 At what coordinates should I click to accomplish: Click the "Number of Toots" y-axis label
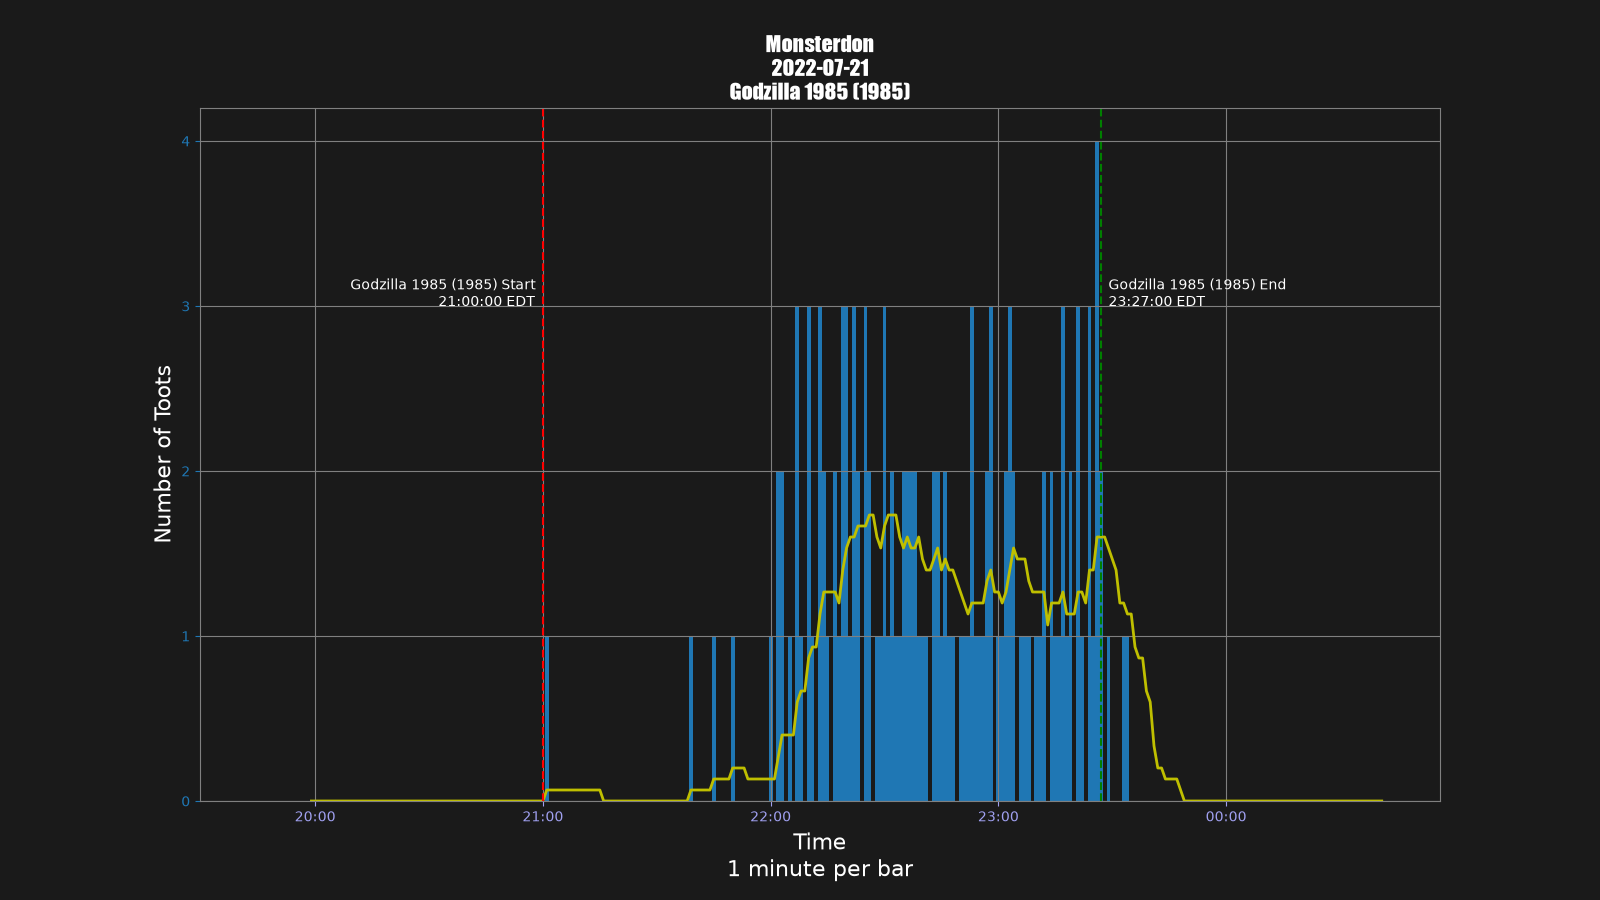163,454
